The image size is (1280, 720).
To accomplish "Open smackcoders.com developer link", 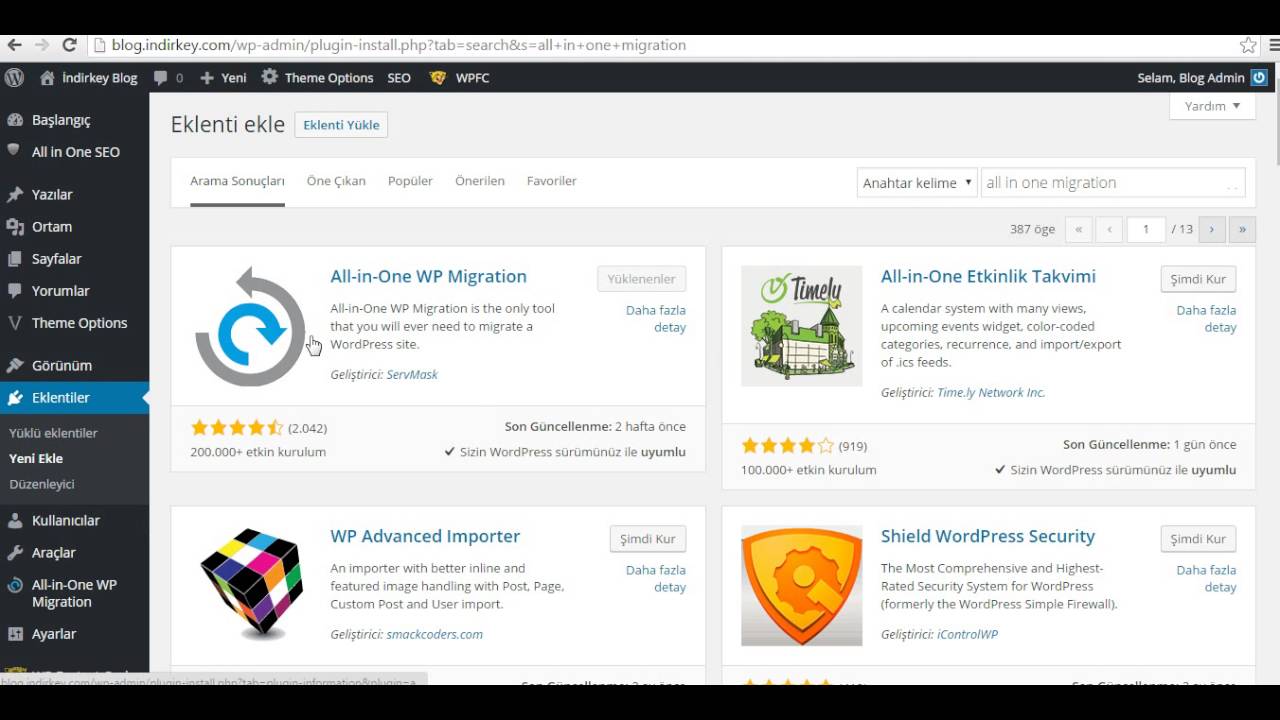I will 435,635.
